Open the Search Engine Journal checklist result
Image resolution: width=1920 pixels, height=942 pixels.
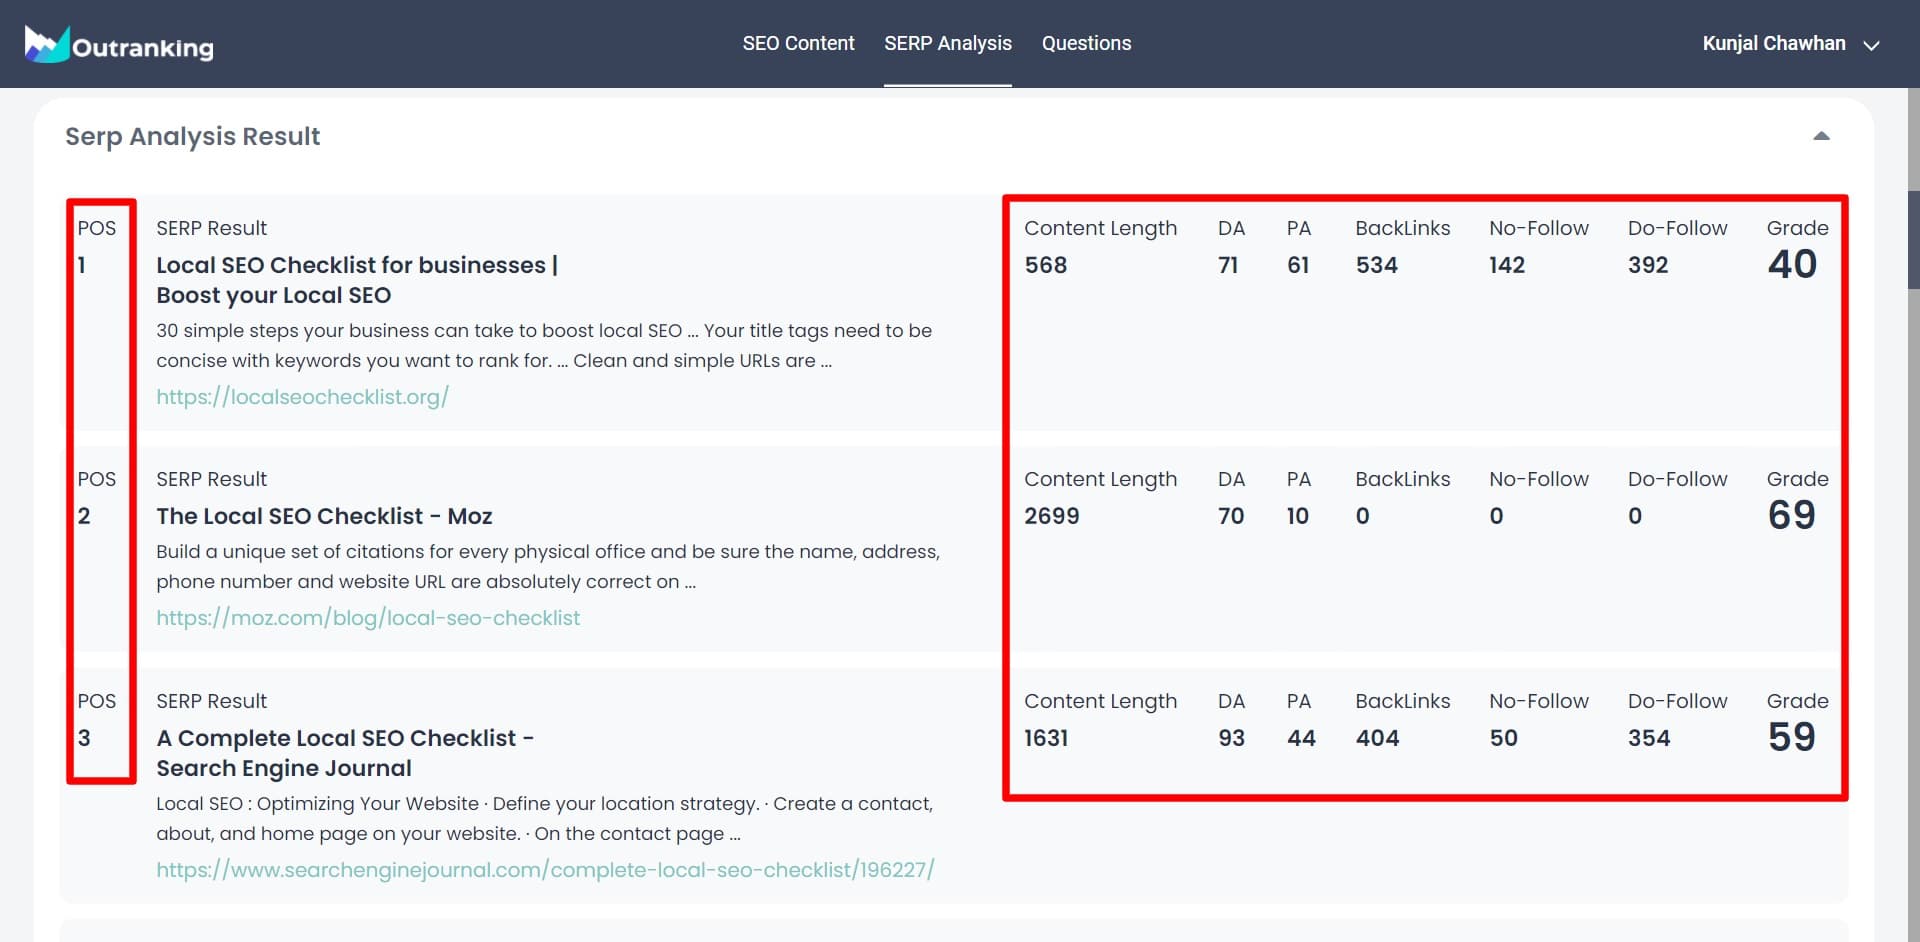(345, 752)
